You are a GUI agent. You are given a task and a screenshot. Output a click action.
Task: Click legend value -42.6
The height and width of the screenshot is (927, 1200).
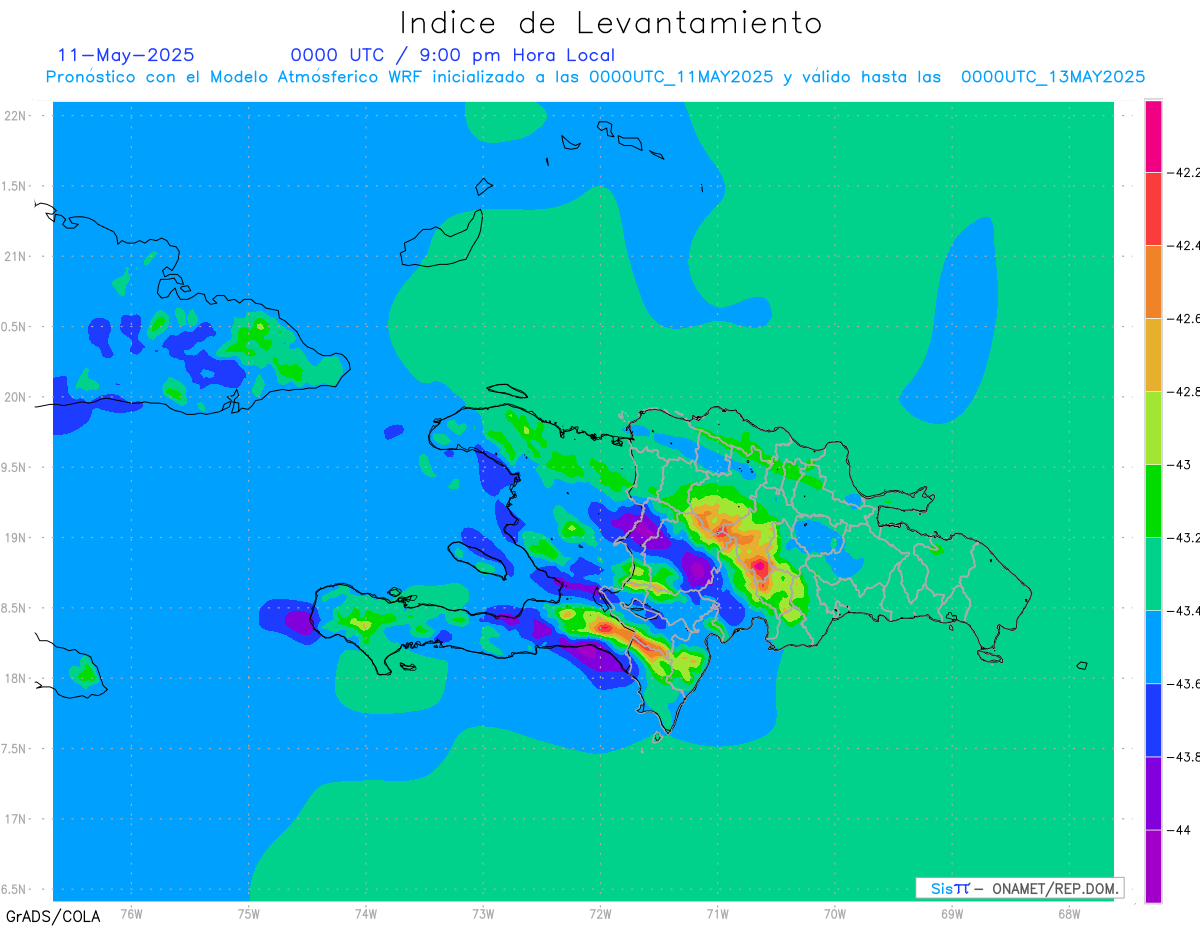point(1184,319)
